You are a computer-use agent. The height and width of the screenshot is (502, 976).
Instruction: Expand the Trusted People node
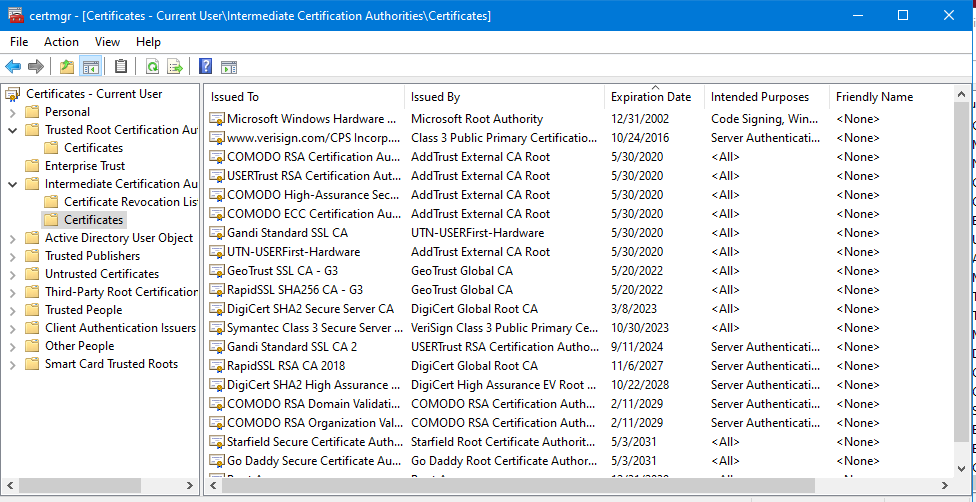12,311
